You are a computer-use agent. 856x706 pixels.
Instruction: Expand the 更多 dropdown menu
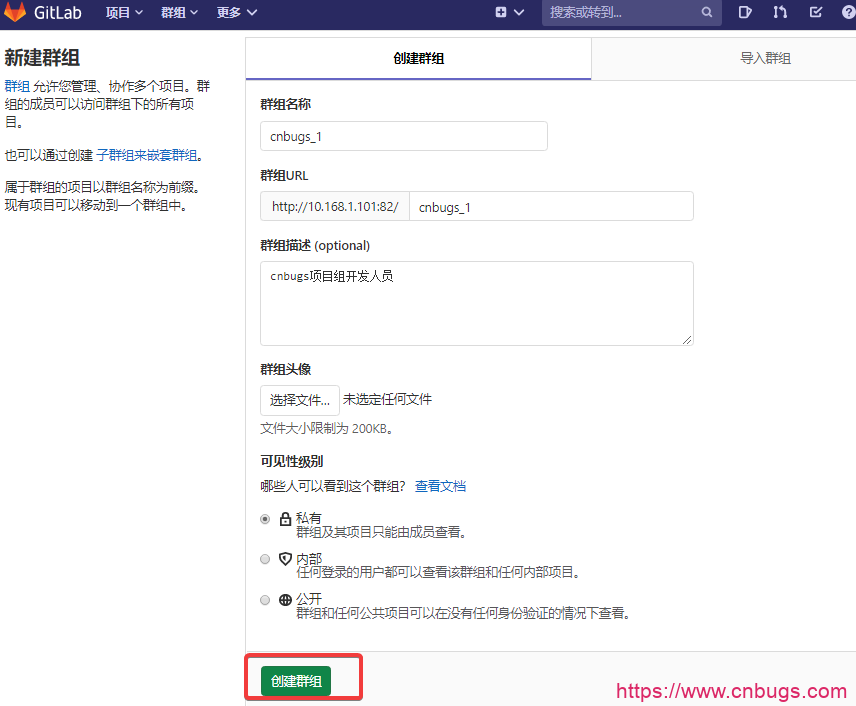pyautogui.click(x=237, y=13)
